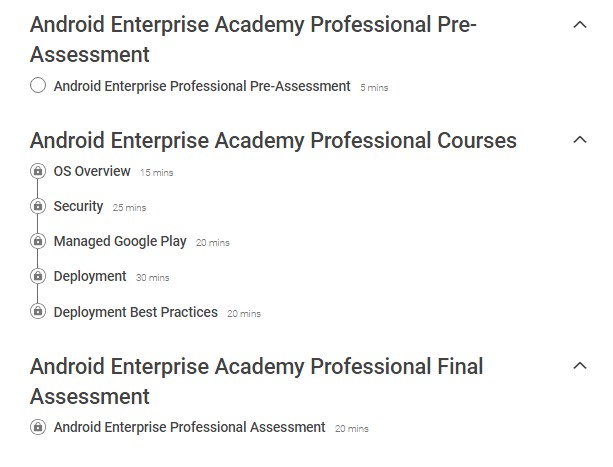Select the Pre-Assessment completion circle
This screenshot has height=467, width=613.
tap(38, 86)
